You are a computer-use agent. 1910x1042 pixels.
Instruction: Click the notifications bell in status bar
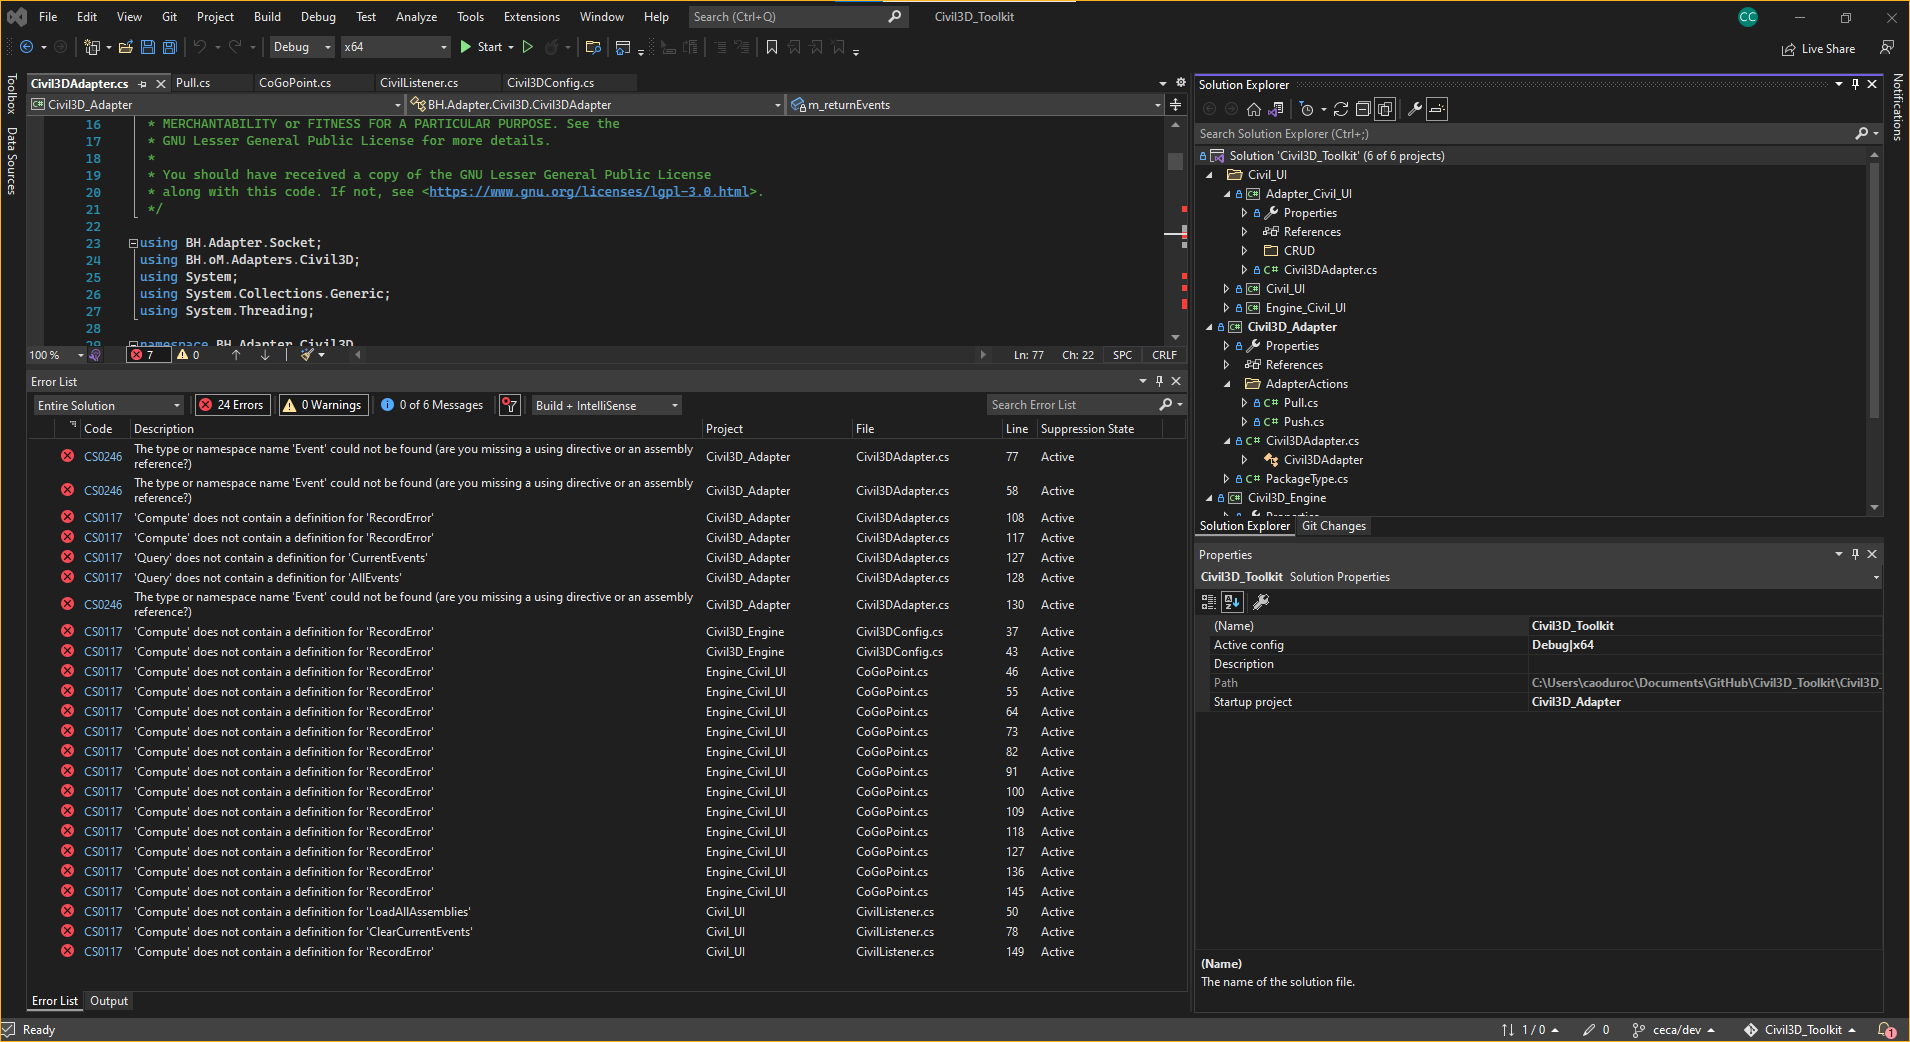(x=1886, y=1030)
